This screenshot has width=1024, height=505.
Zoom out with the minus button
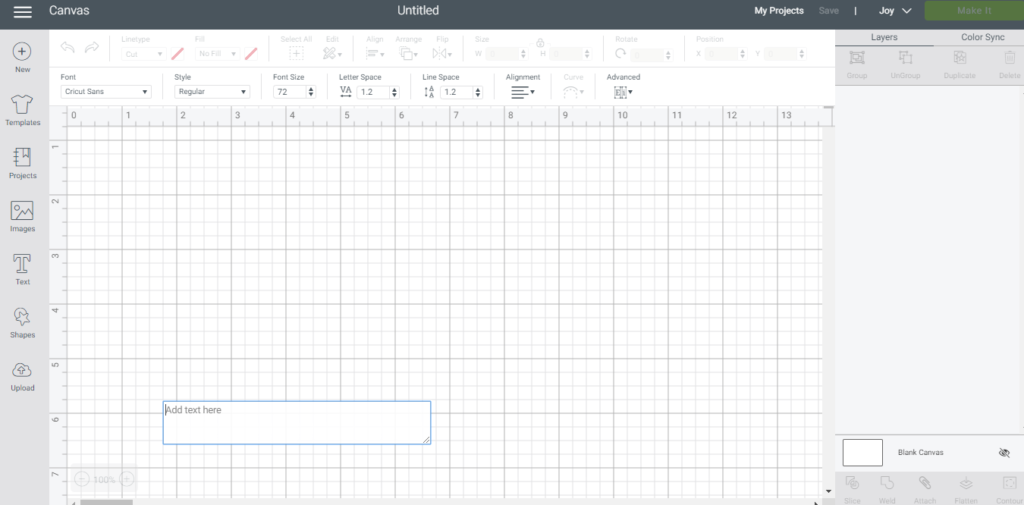[82, 480]
